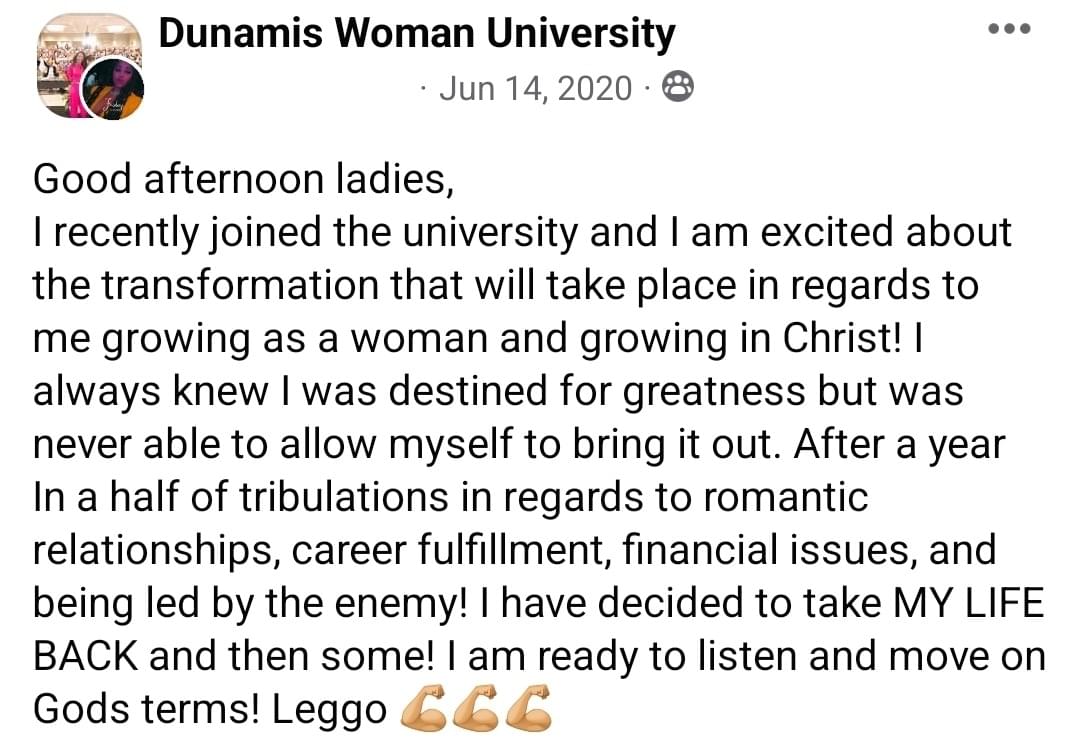1080x756 pixels.
Task: Click the word "University" in the group title
Action: 581,33
